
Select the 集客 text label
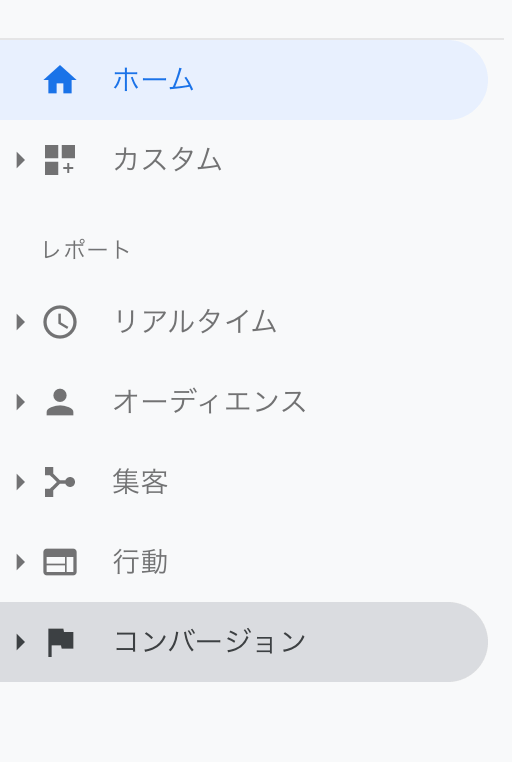tap(140, 482)
